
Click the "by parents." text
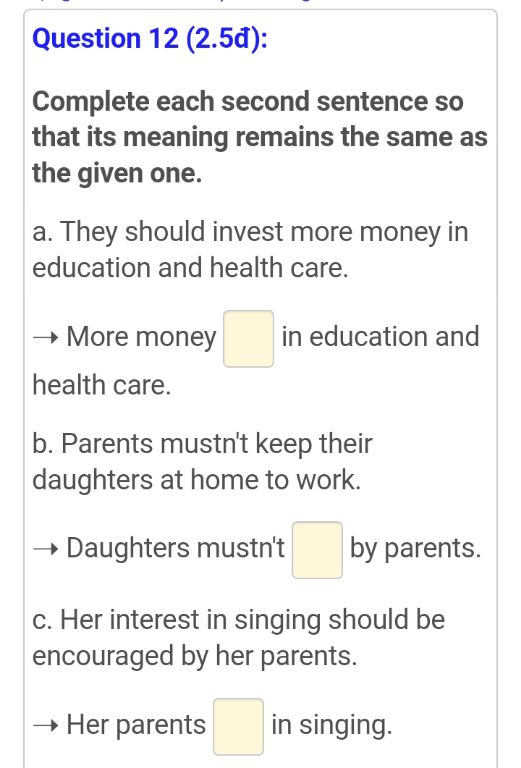pyautogui.click(x=415, y=549)
